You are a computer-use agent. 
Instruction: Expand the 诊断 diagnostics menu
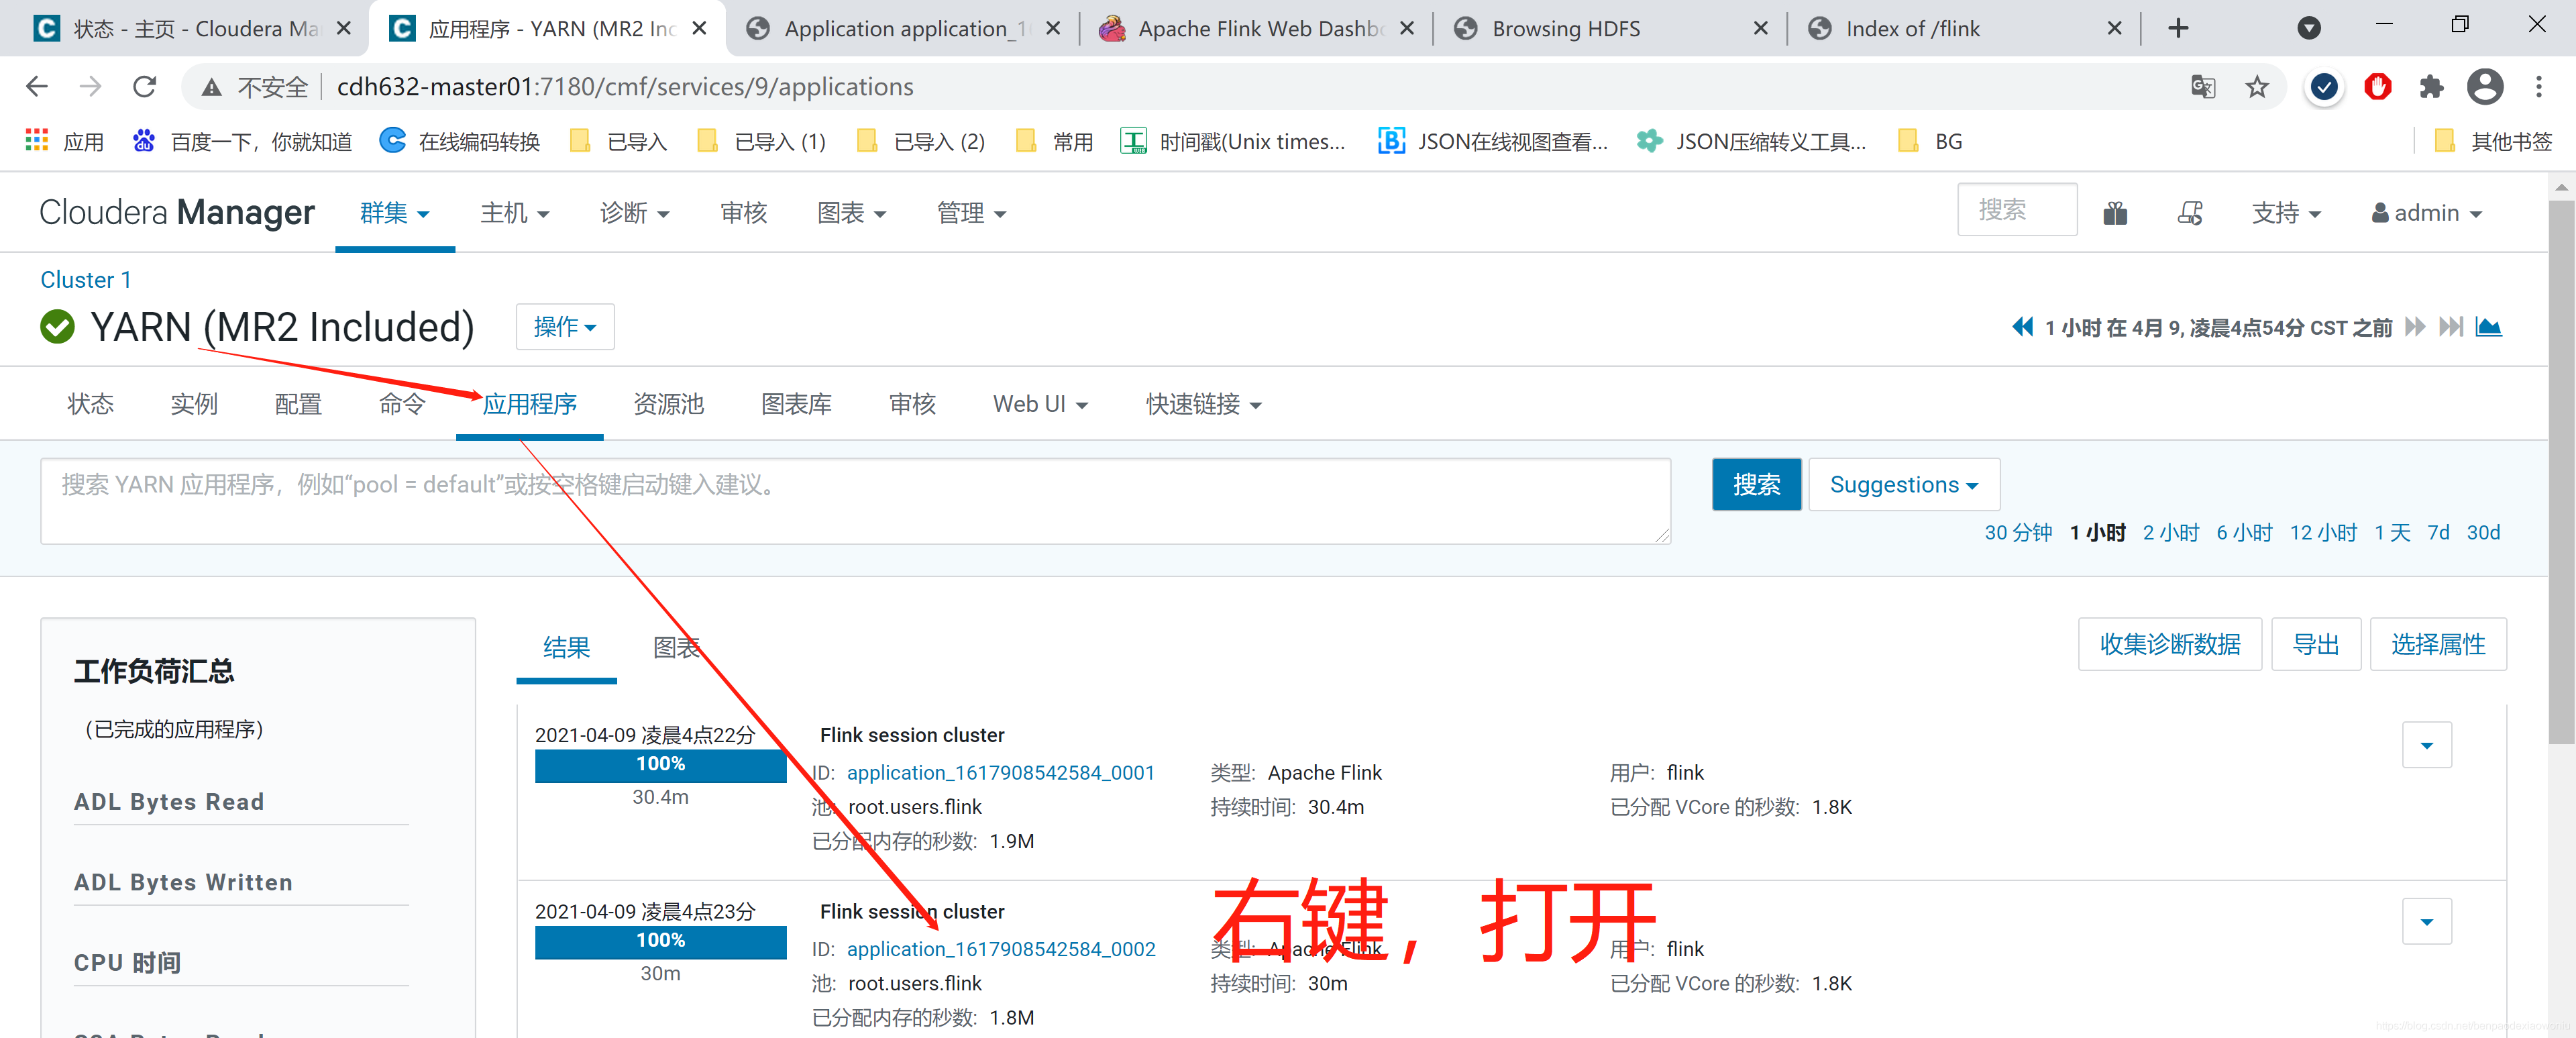635,213
